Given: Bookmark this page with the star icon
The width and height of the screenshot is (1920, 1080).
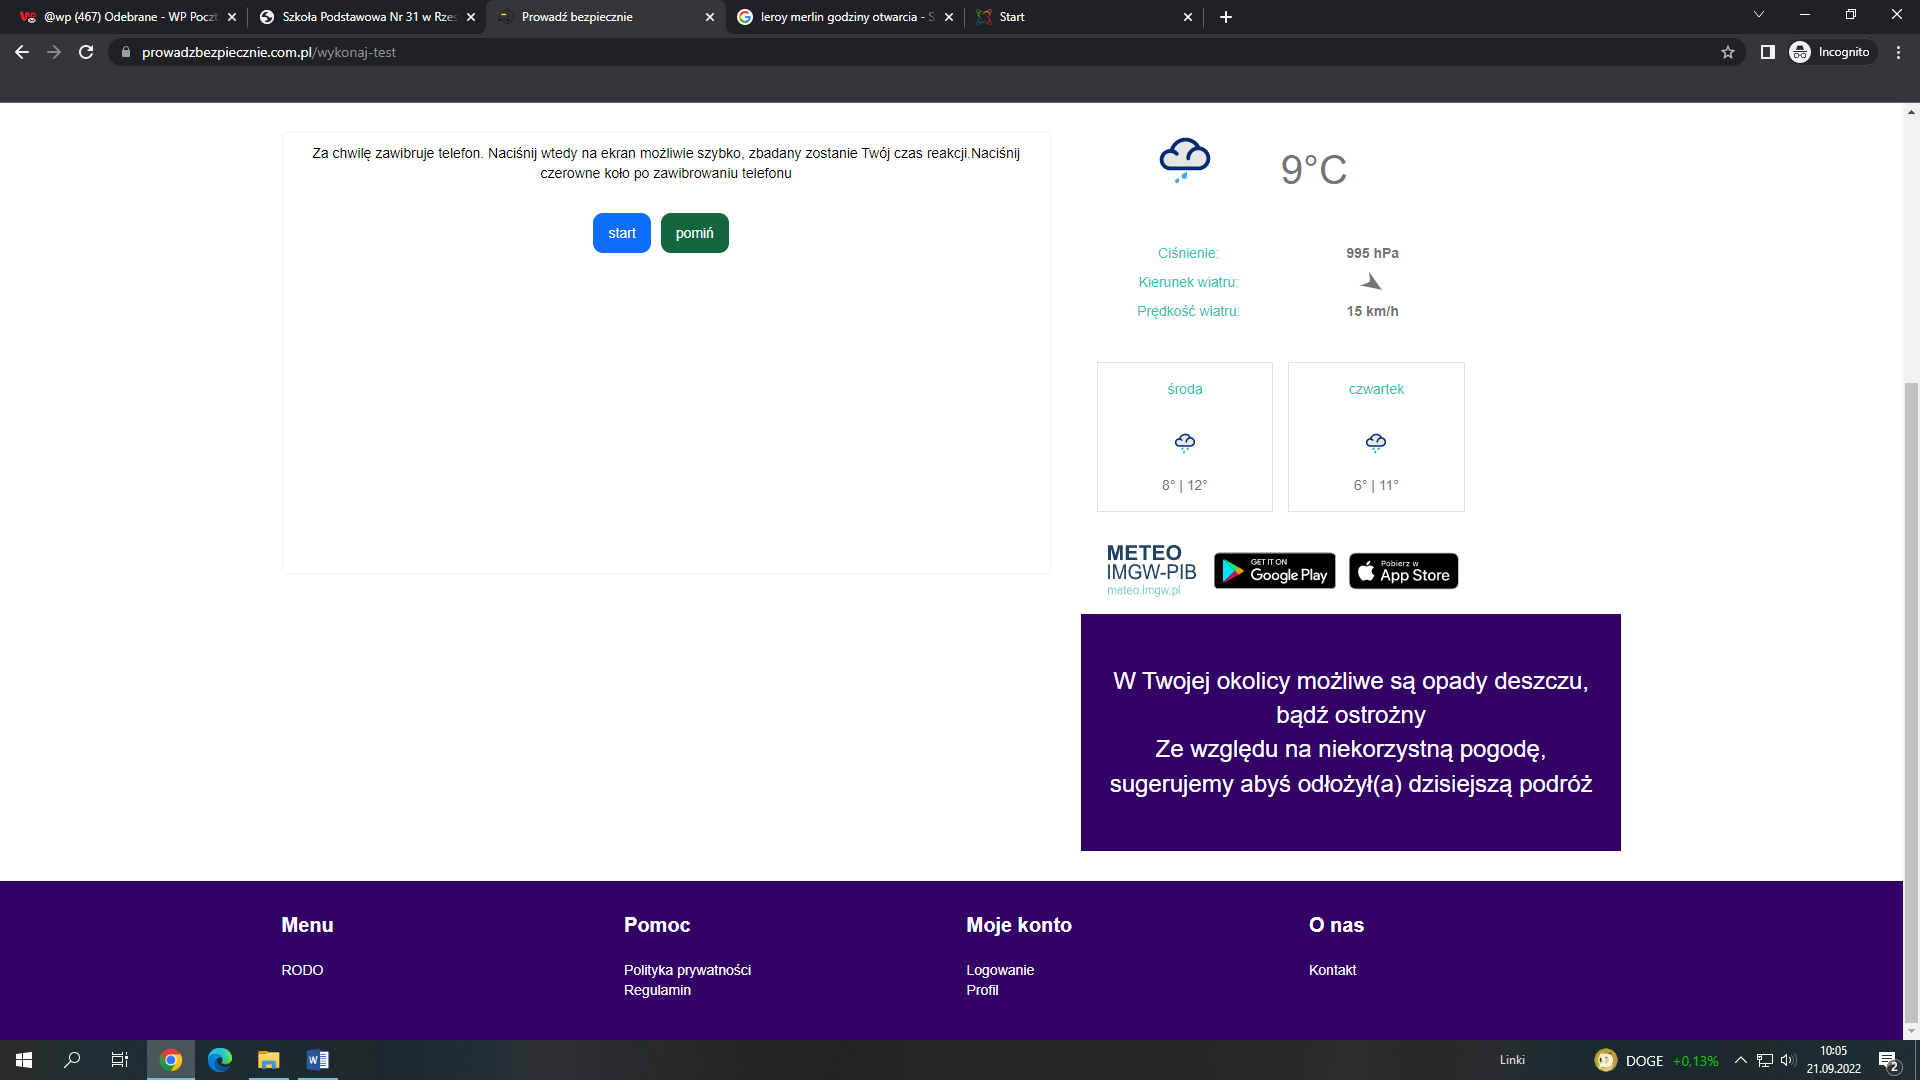Looking at the screenshot, I should [x=1727, y=52].
